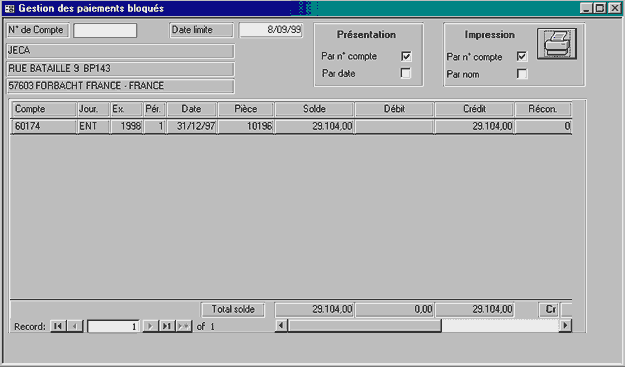Select exercise cell 1998
625x367 pixels.
pyautogui.click(x=126, y=126)
